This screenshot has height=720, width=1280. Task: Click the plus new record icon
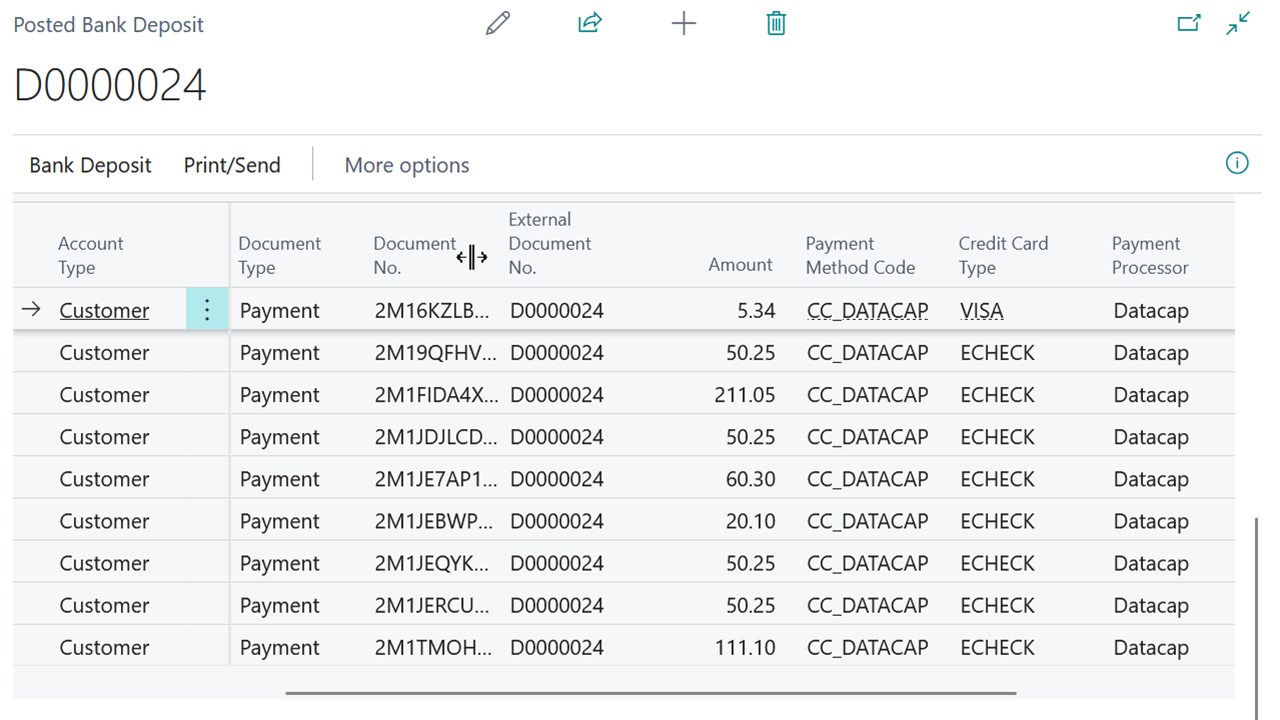(683, 23)
